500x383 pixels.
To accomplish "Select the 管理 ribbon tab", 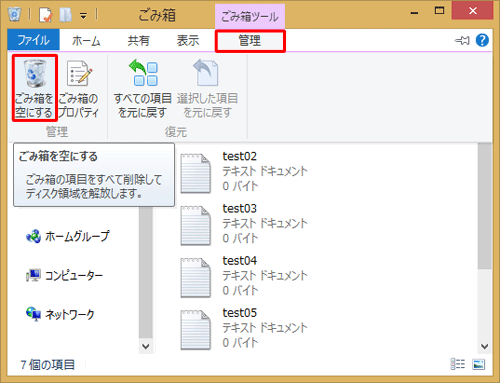I will (250, 41).
